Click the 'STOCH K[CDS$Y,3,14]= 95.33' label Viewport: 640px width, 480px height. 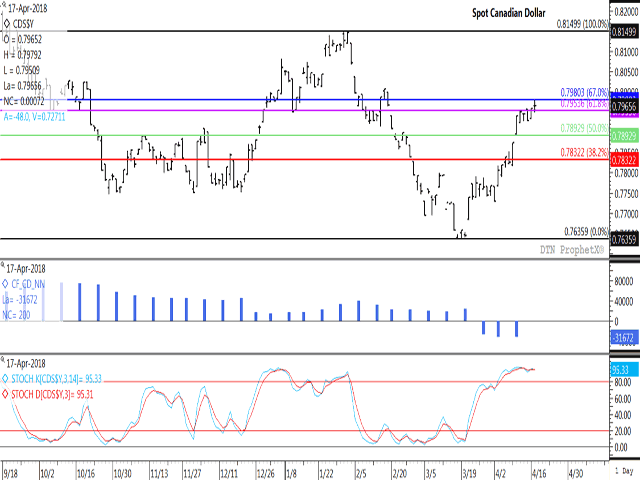tap(56, 379)
